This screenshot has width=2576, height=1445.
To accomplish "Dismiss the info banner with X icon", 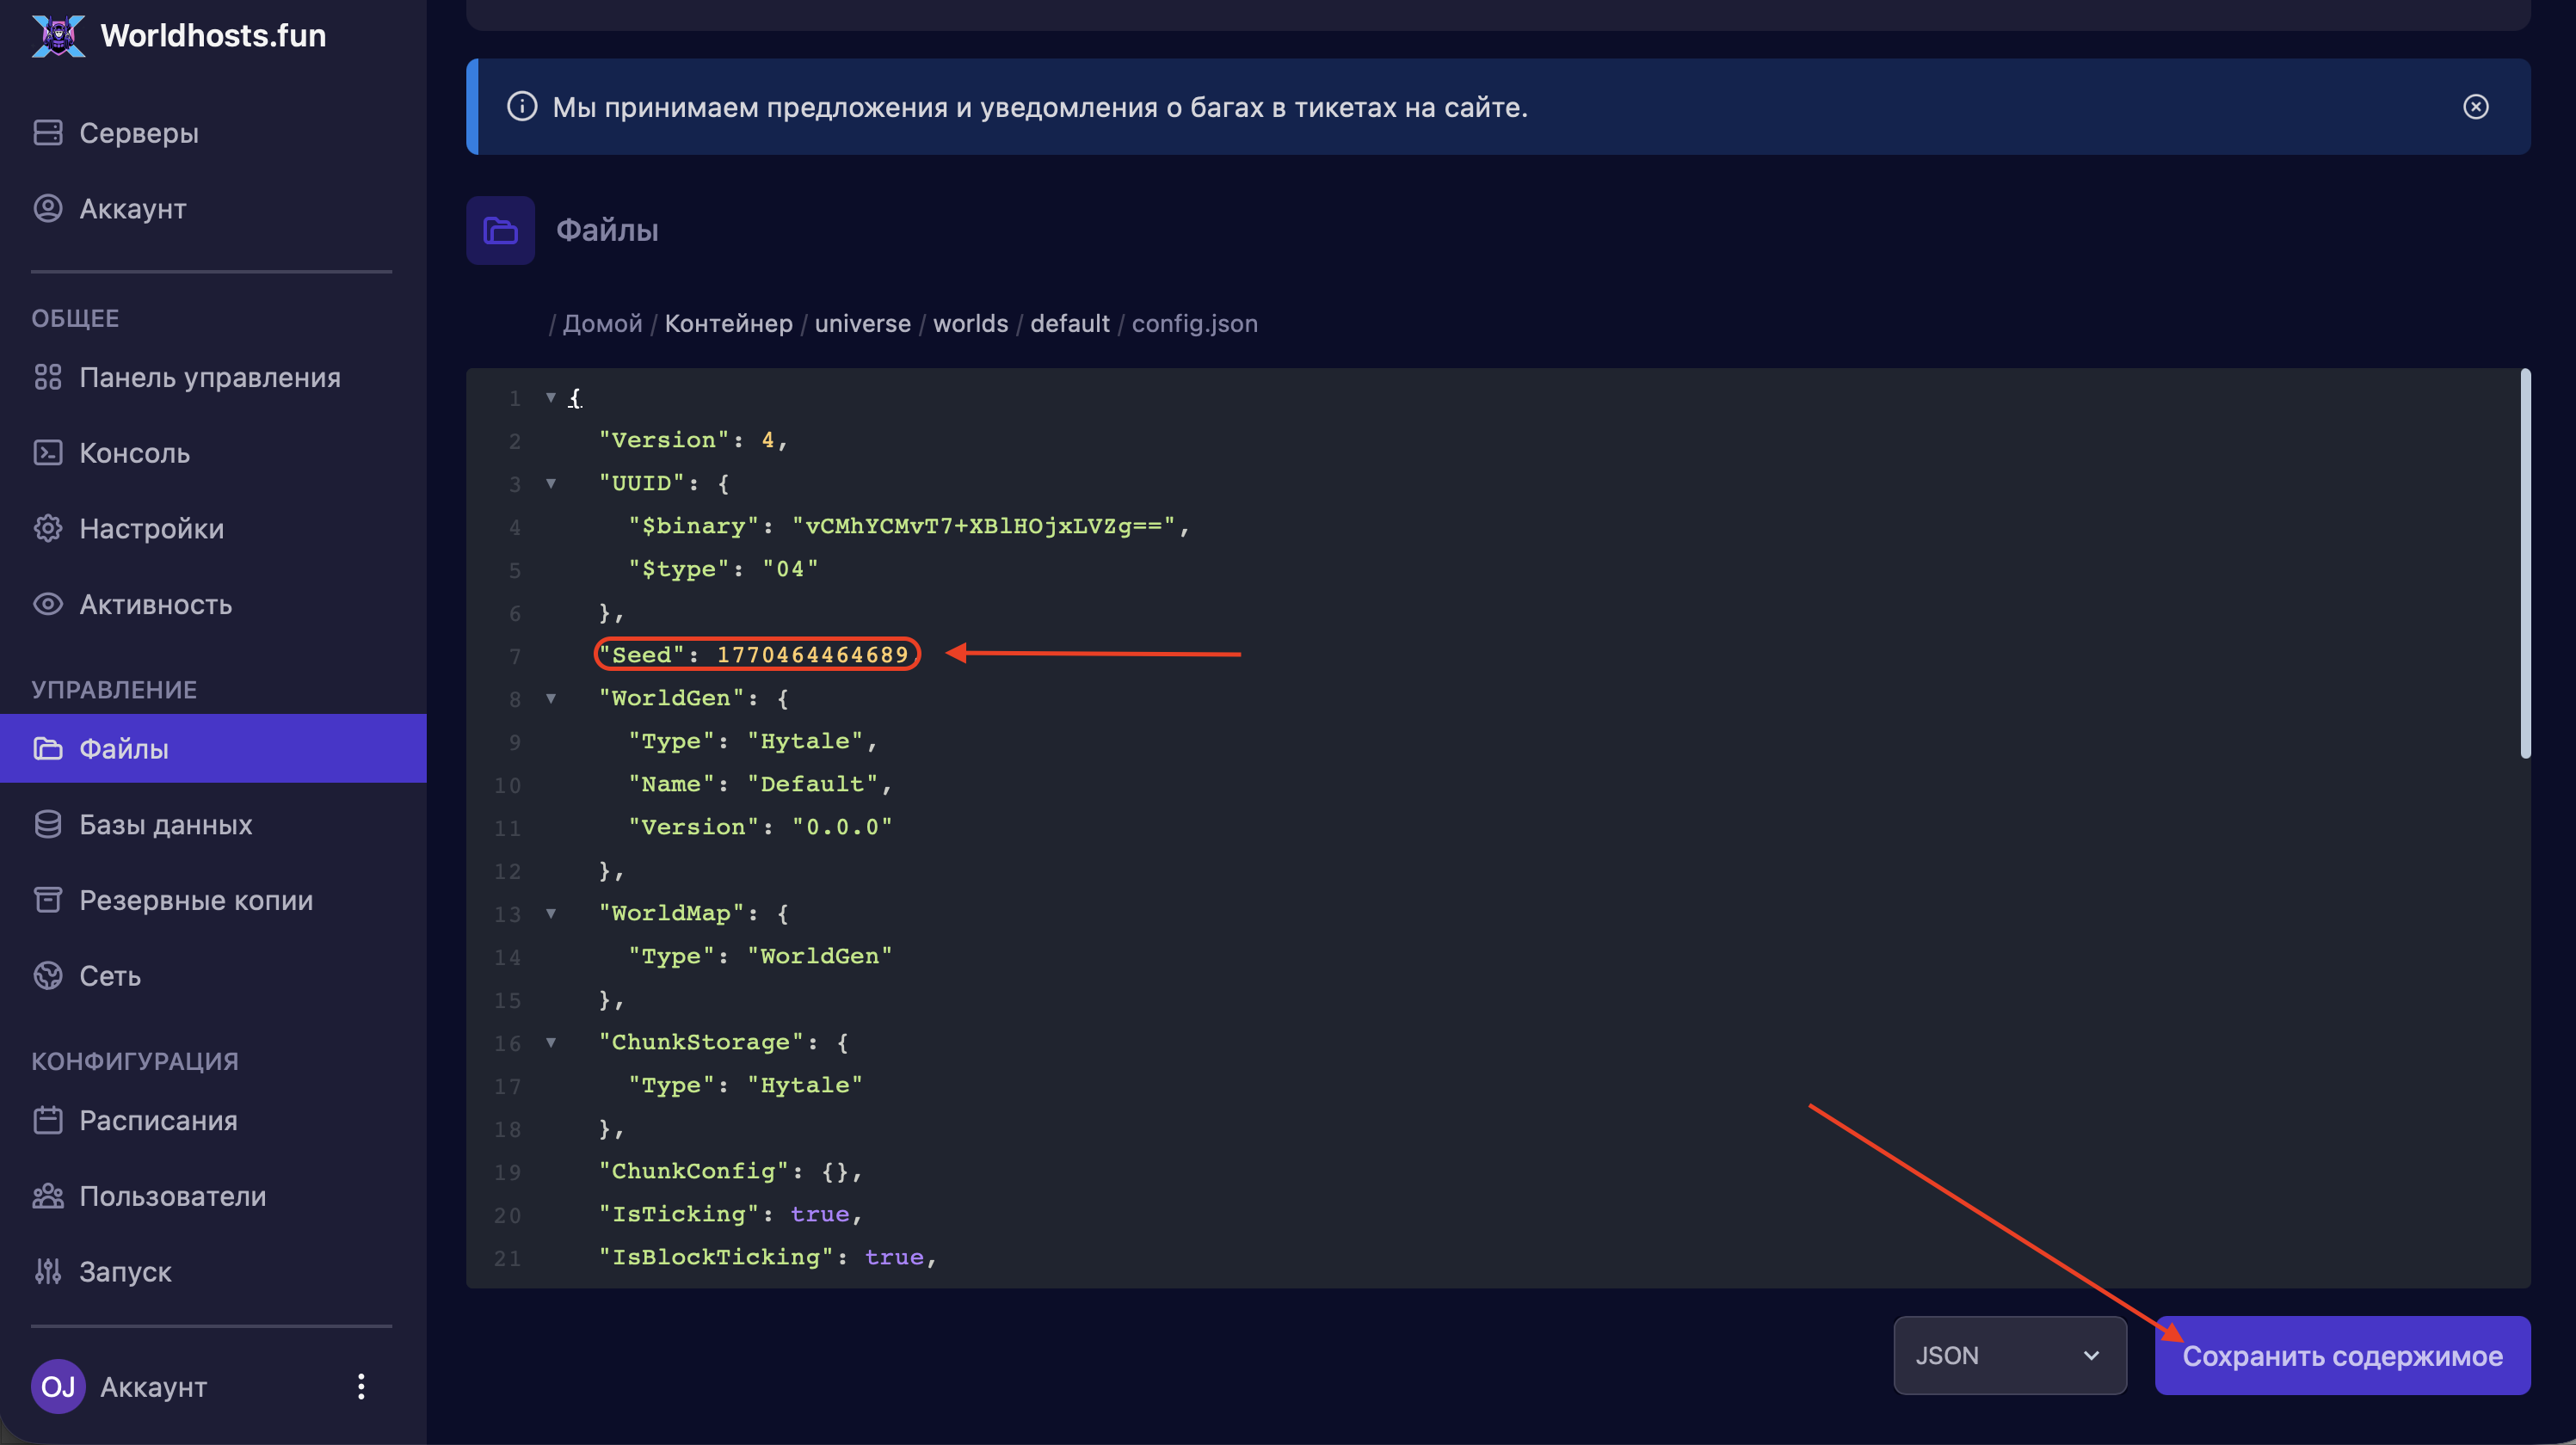I will click(x=2475, y=107).
